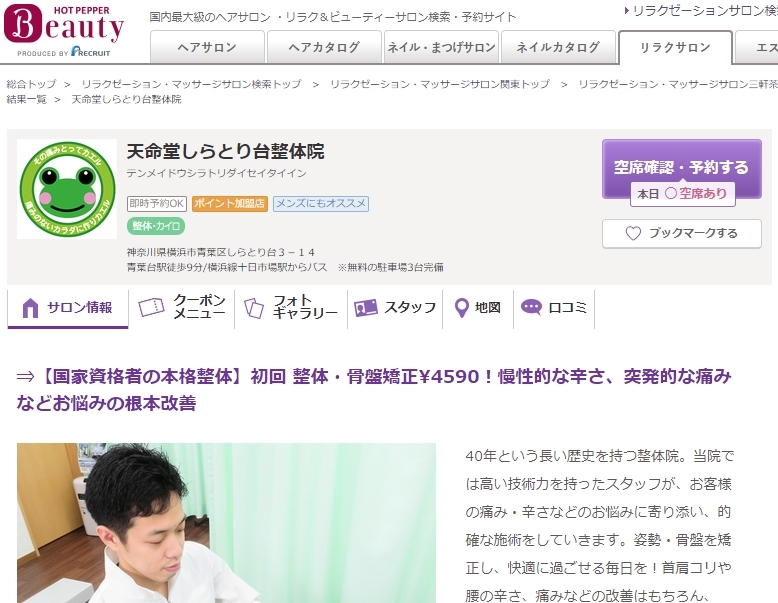Viewport: 778px width, 603px height.
Task: Open the フォトギャラリー tab
Action: [x=291, y=308]
